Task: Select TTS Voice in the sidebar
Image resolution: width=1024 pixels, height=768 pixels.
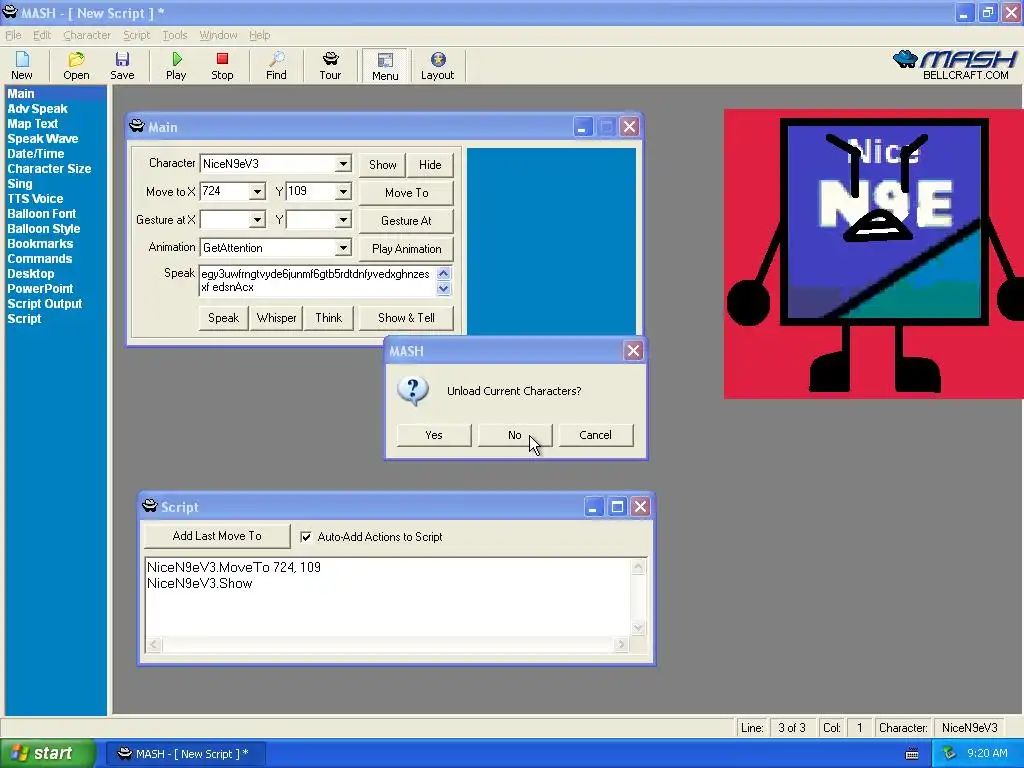Action: (35, 199)
